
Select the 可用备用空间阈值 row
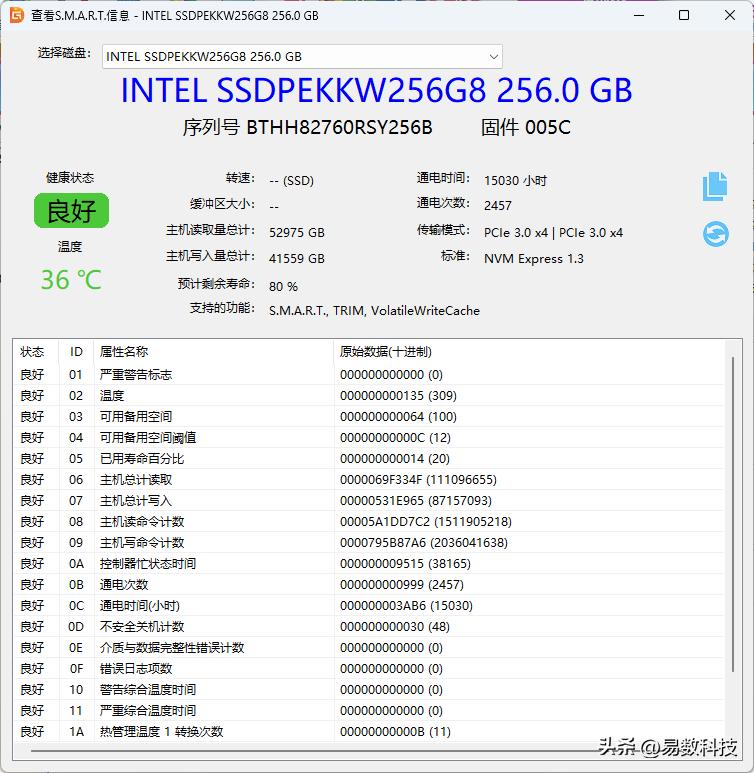(x=369, y=437)
